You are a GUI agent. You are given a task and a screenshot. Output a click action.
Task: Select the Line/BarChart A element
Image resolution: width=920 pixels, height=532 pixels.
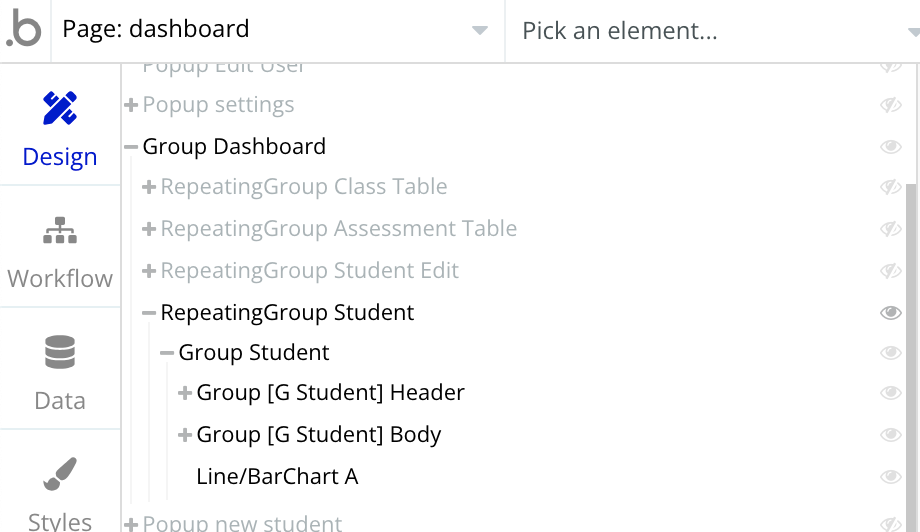[277, 477]
